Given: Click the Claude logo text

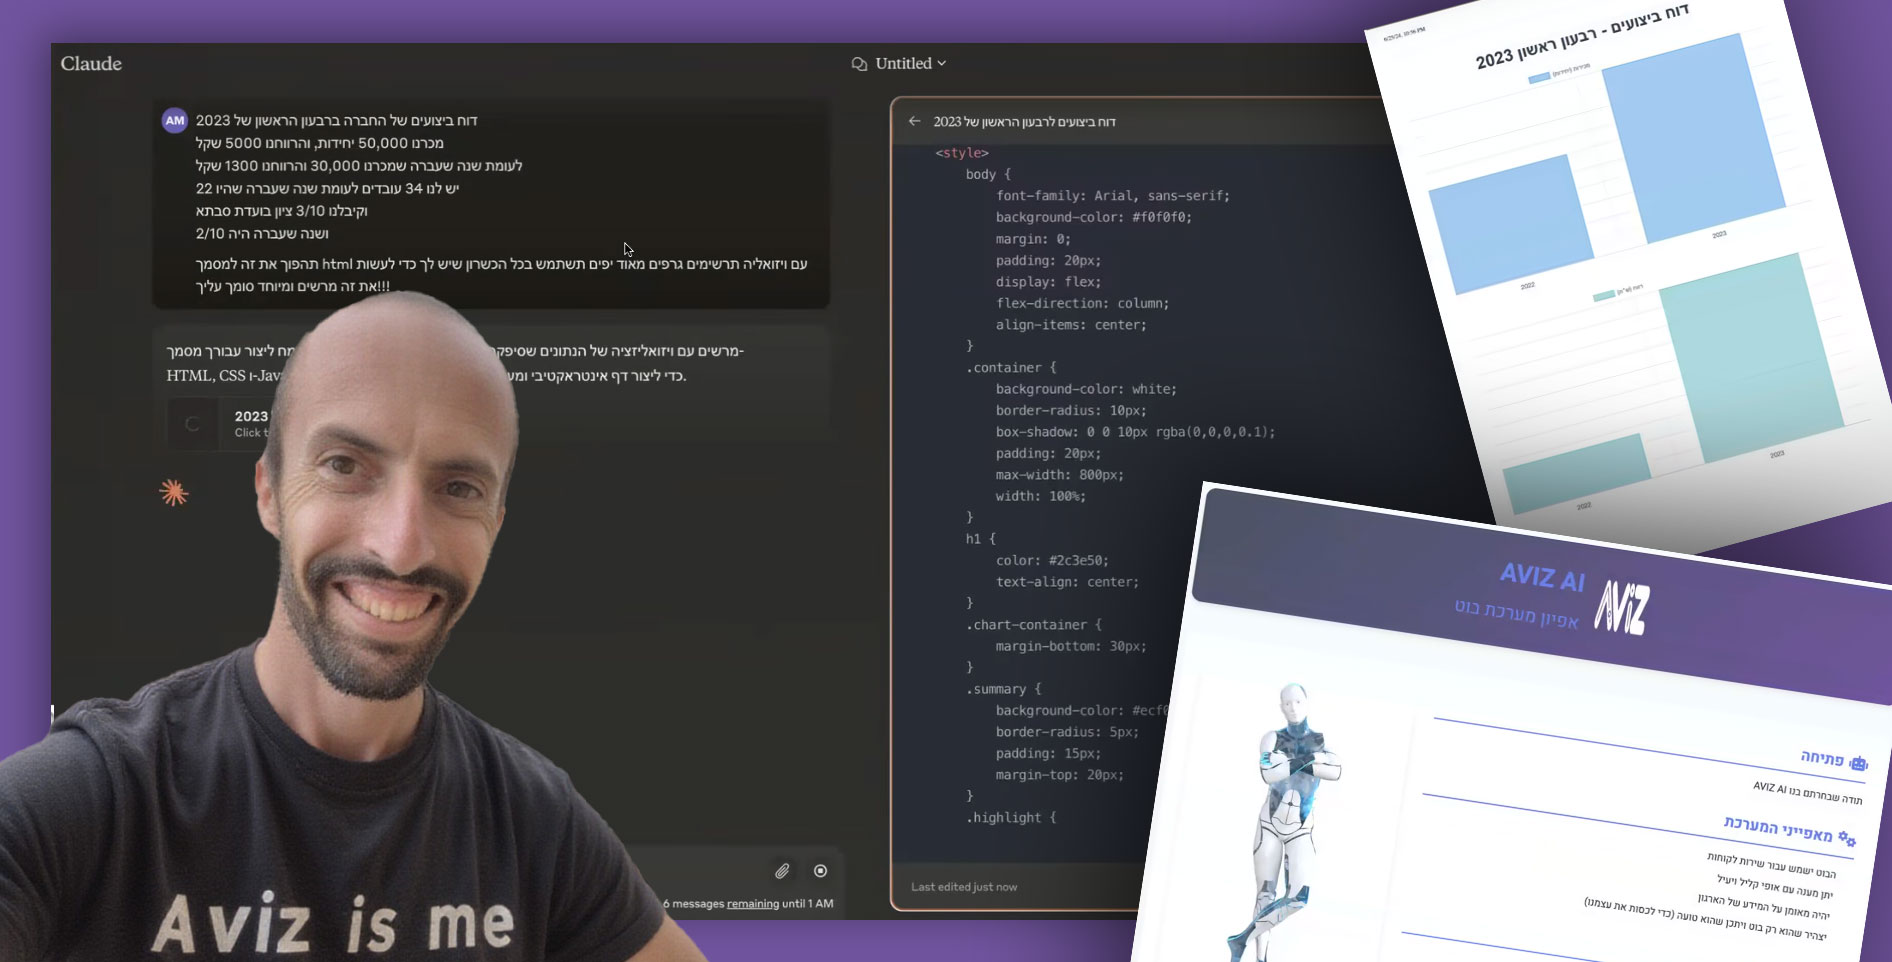Looking at the screenshot, I should [91, 63].
